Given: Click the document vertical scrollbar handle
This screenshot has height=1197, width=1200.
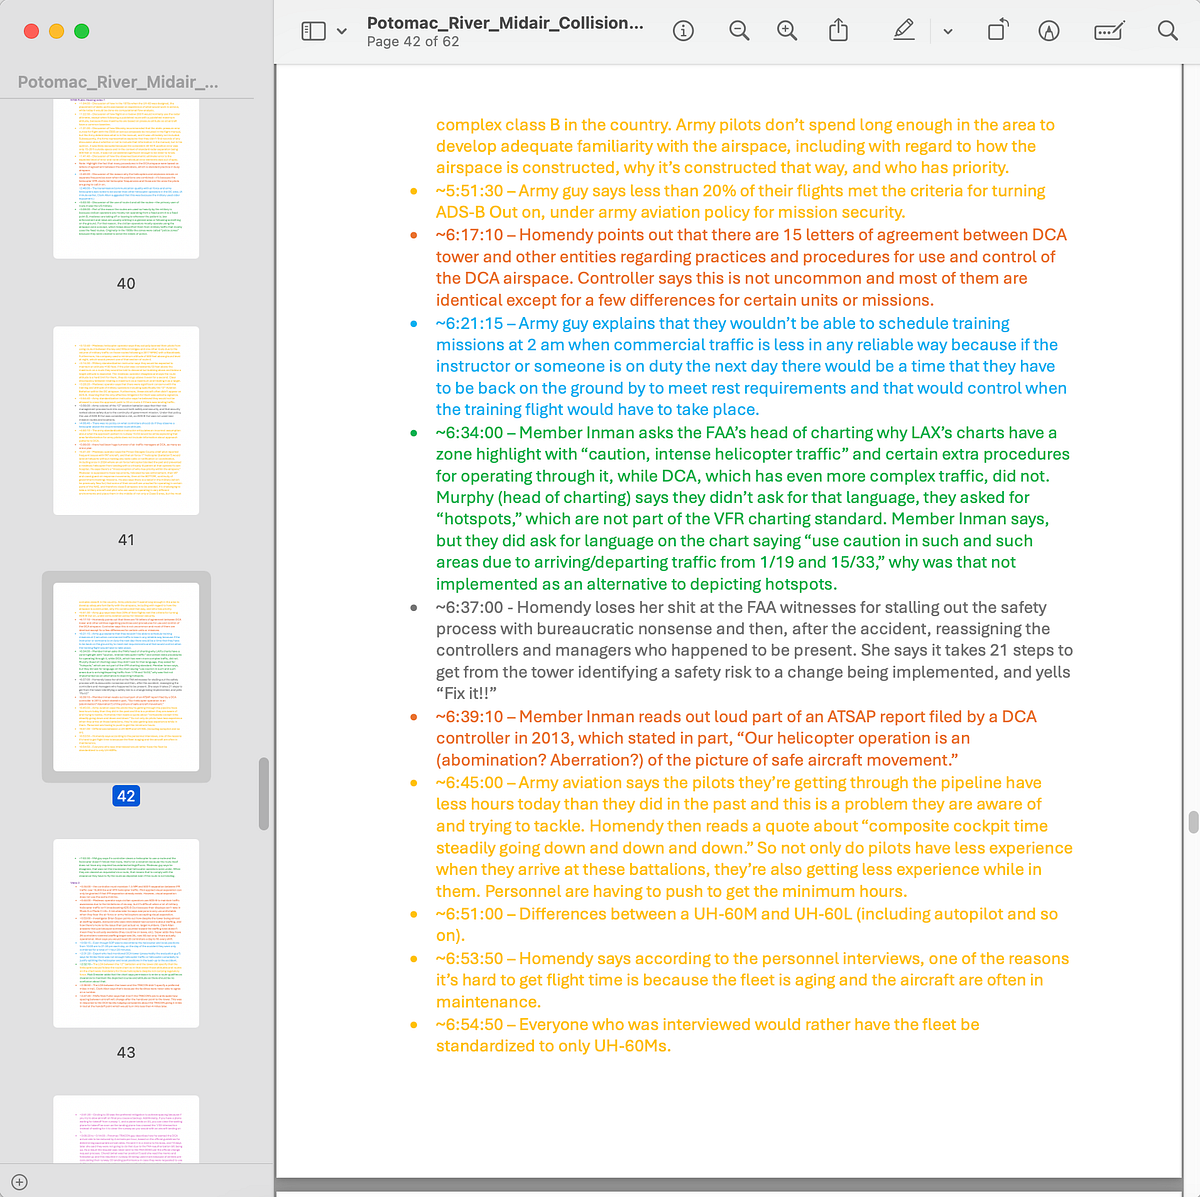Looking at the screenshot, I should (1193, 822).
